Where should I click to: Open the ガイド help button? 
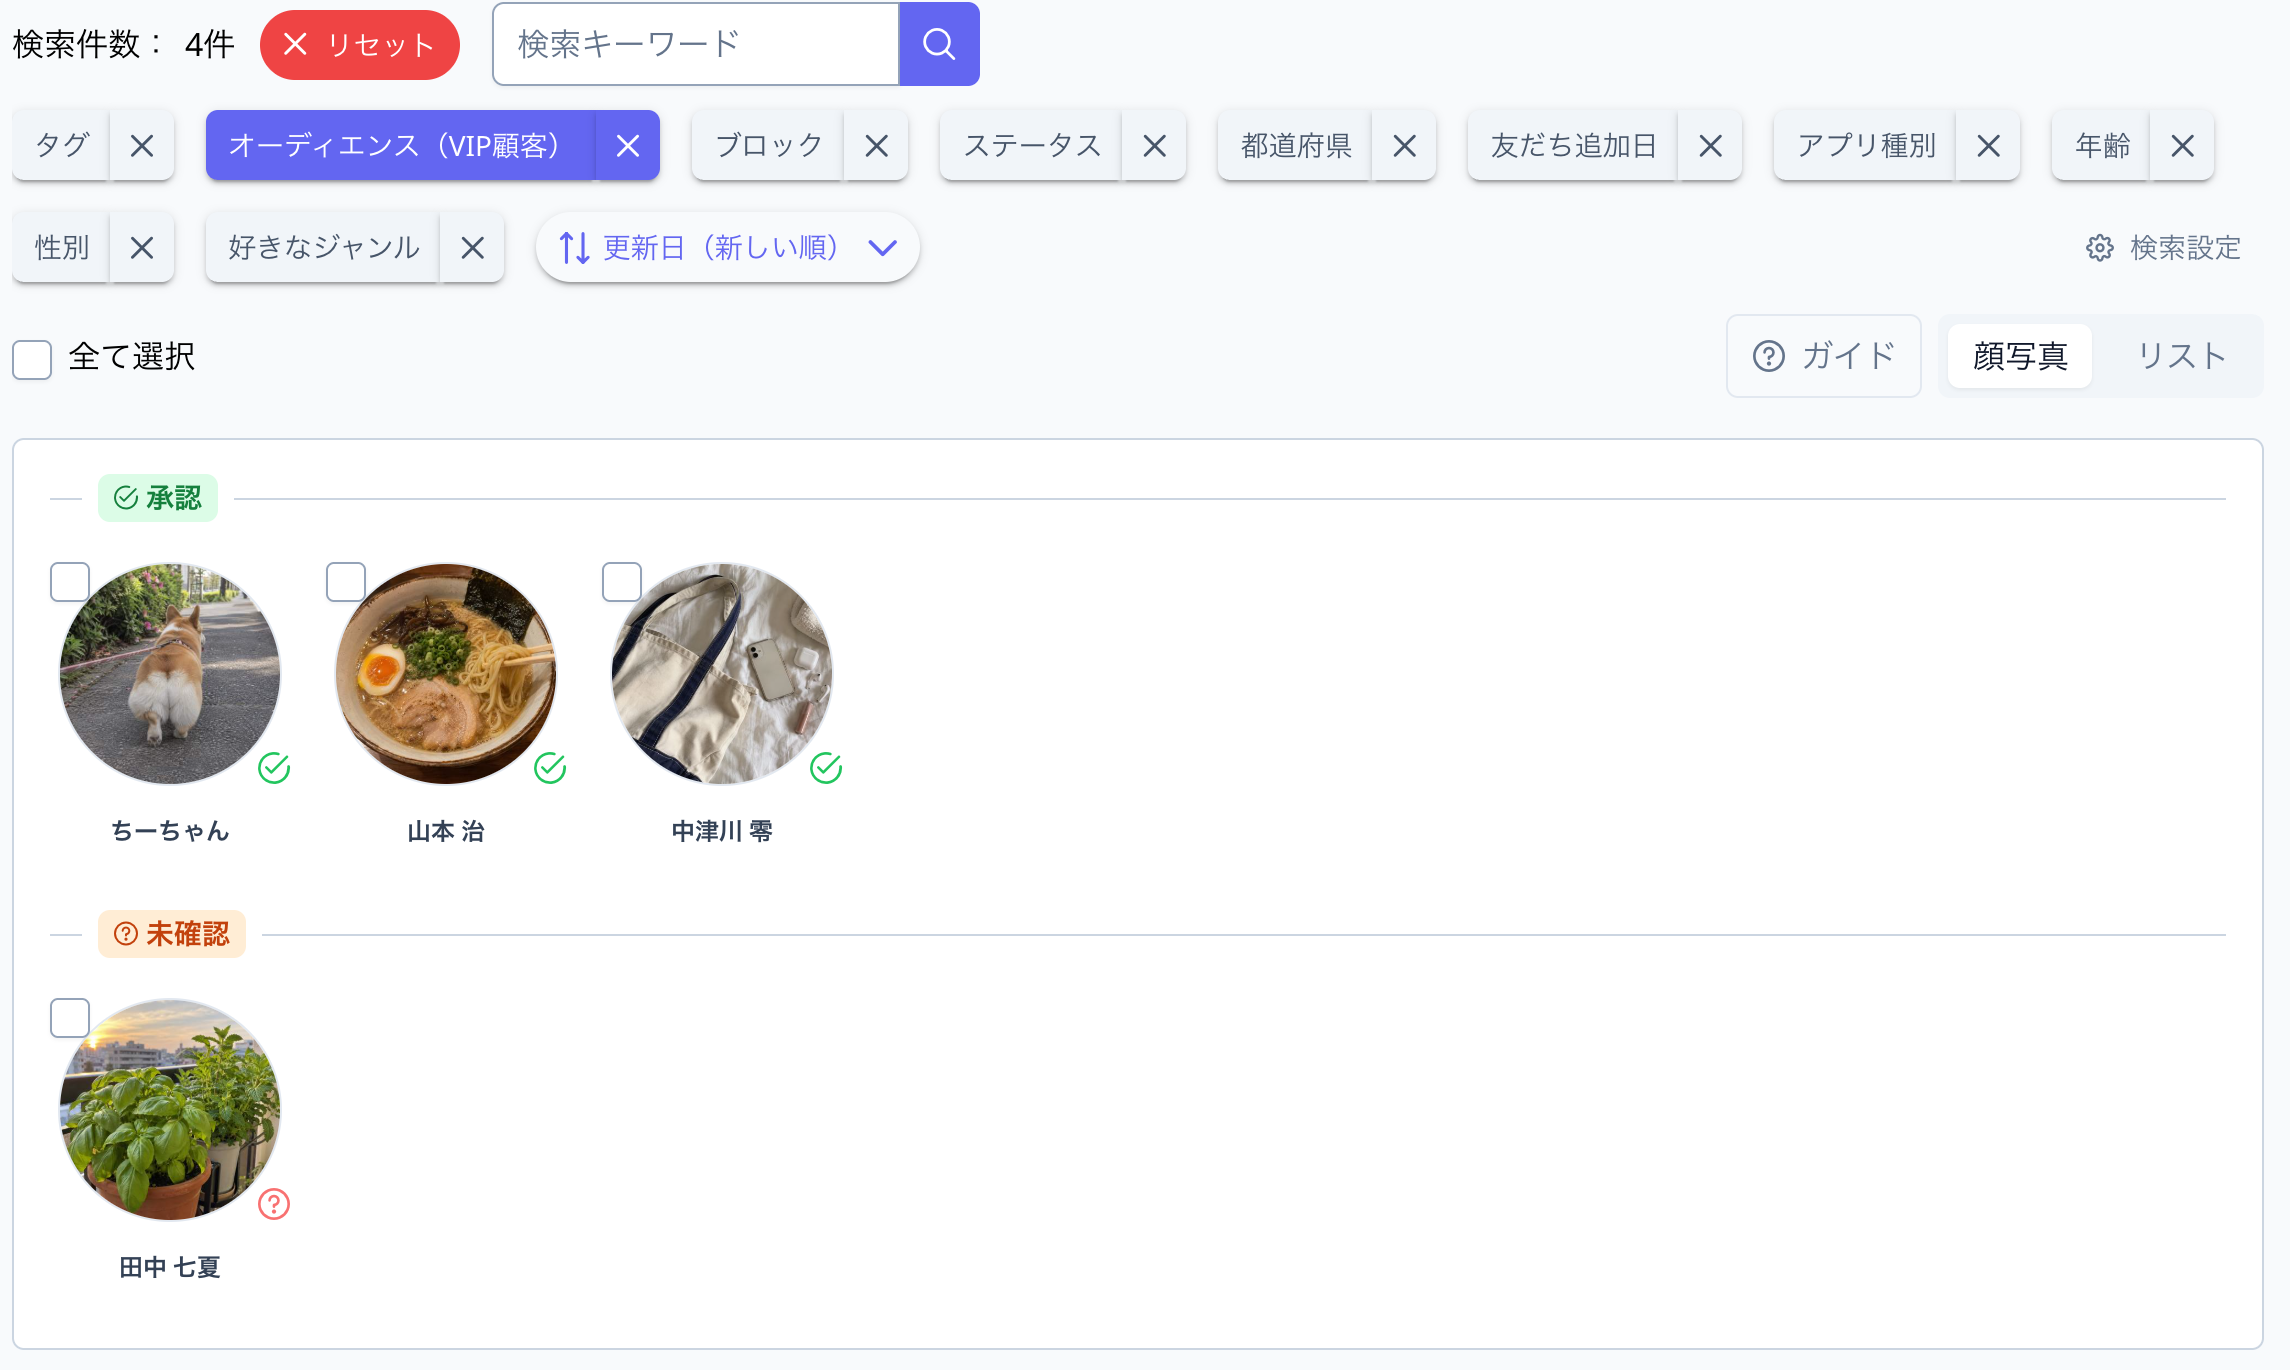1824,356
